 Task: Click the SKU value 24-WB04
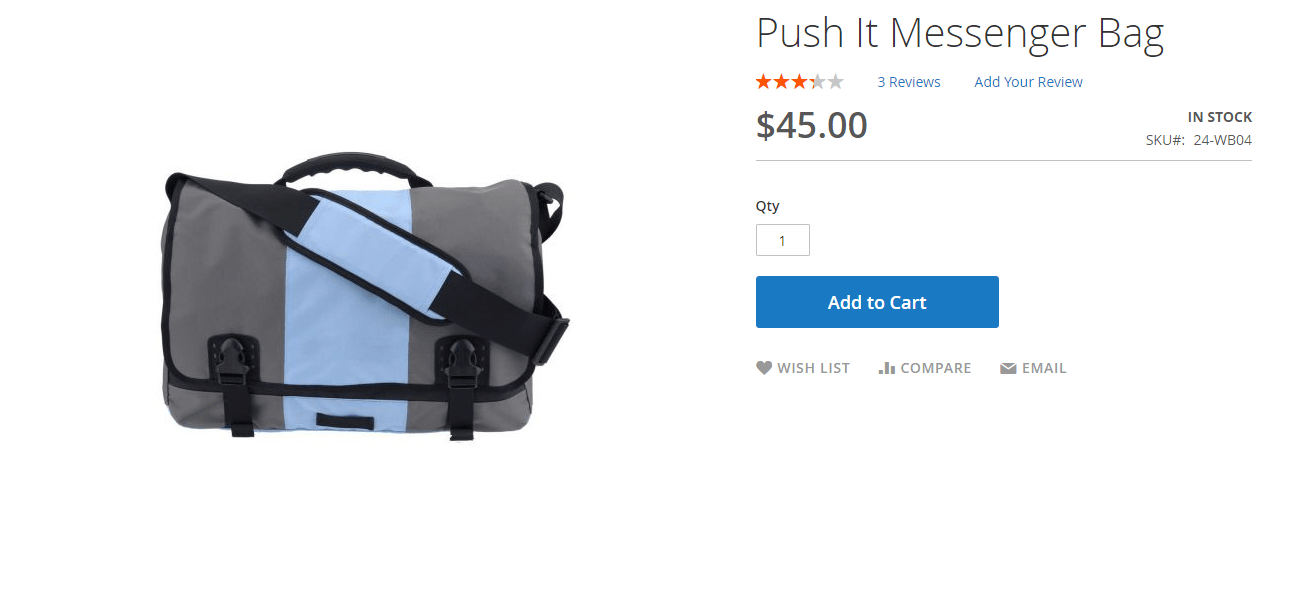1222,140
